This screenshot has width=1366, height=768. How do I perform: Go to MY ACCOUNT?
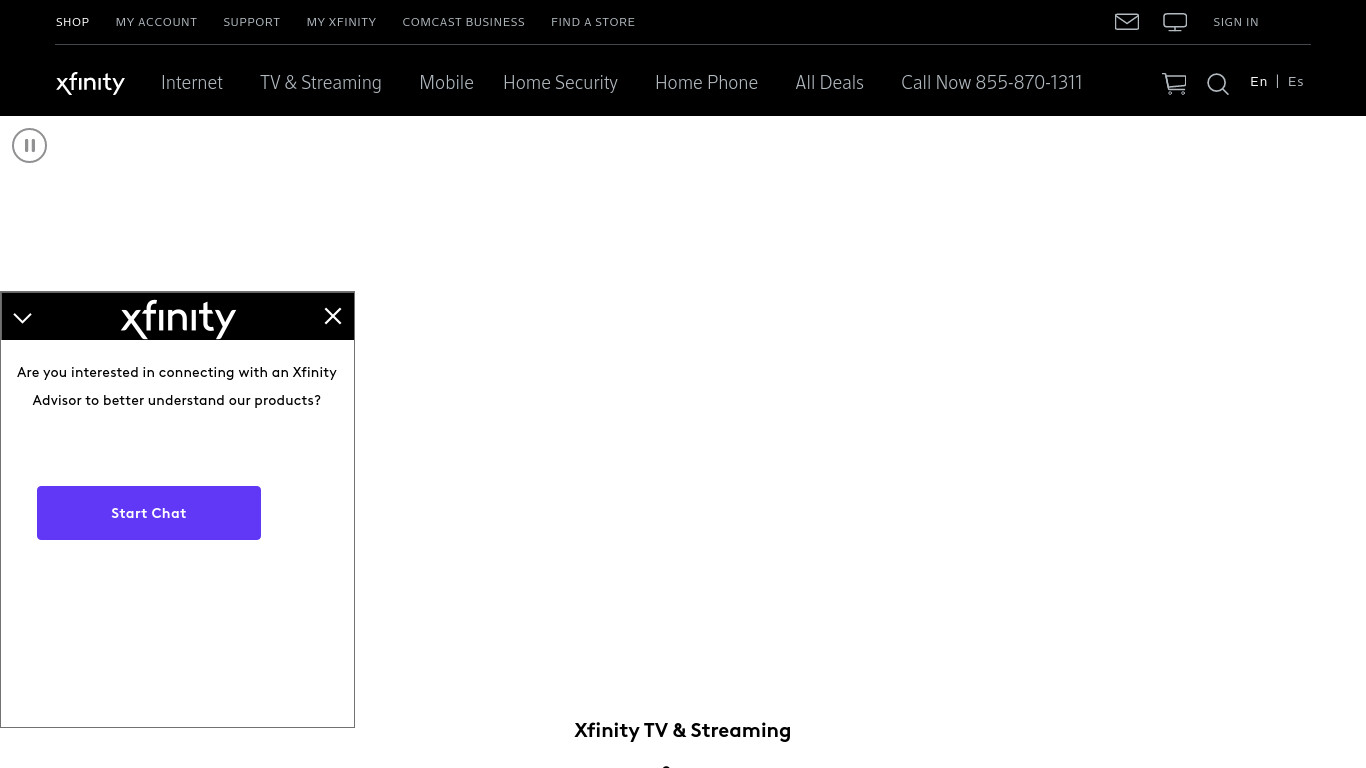pyautogui.click(x=156, y=22)
